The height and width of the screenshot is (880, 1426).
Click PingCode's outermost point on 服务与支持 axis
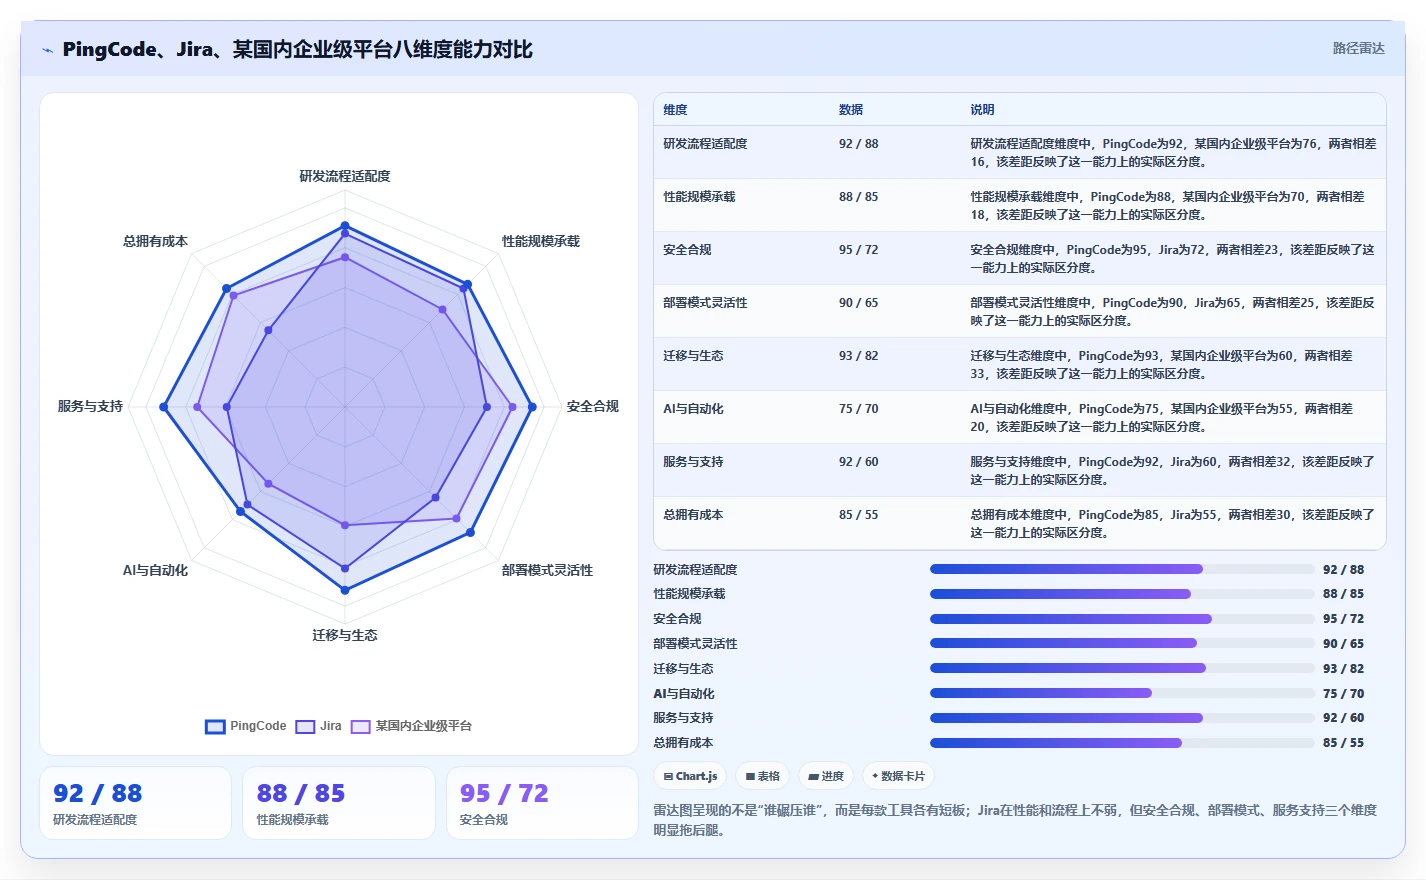point(163,407)
